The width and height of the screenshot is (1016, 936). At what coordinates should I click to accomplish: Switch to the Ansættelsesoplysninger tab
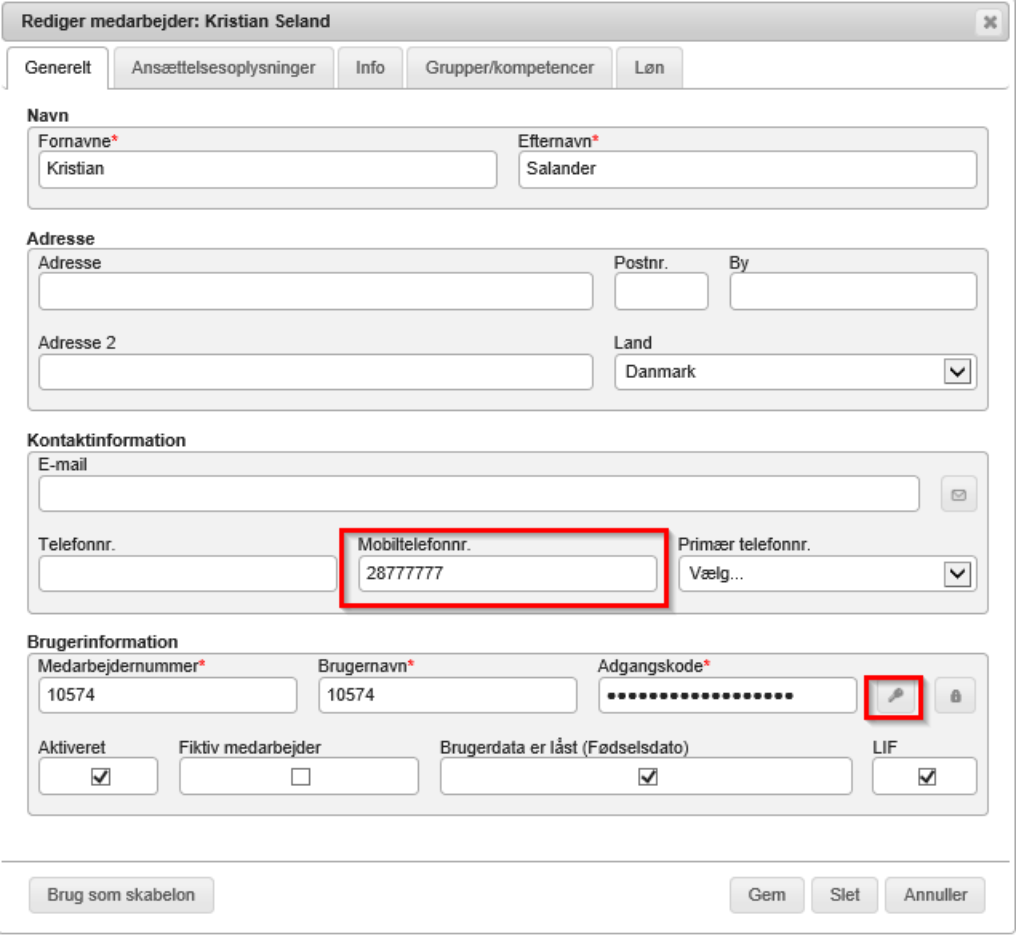tap(223, 68)
